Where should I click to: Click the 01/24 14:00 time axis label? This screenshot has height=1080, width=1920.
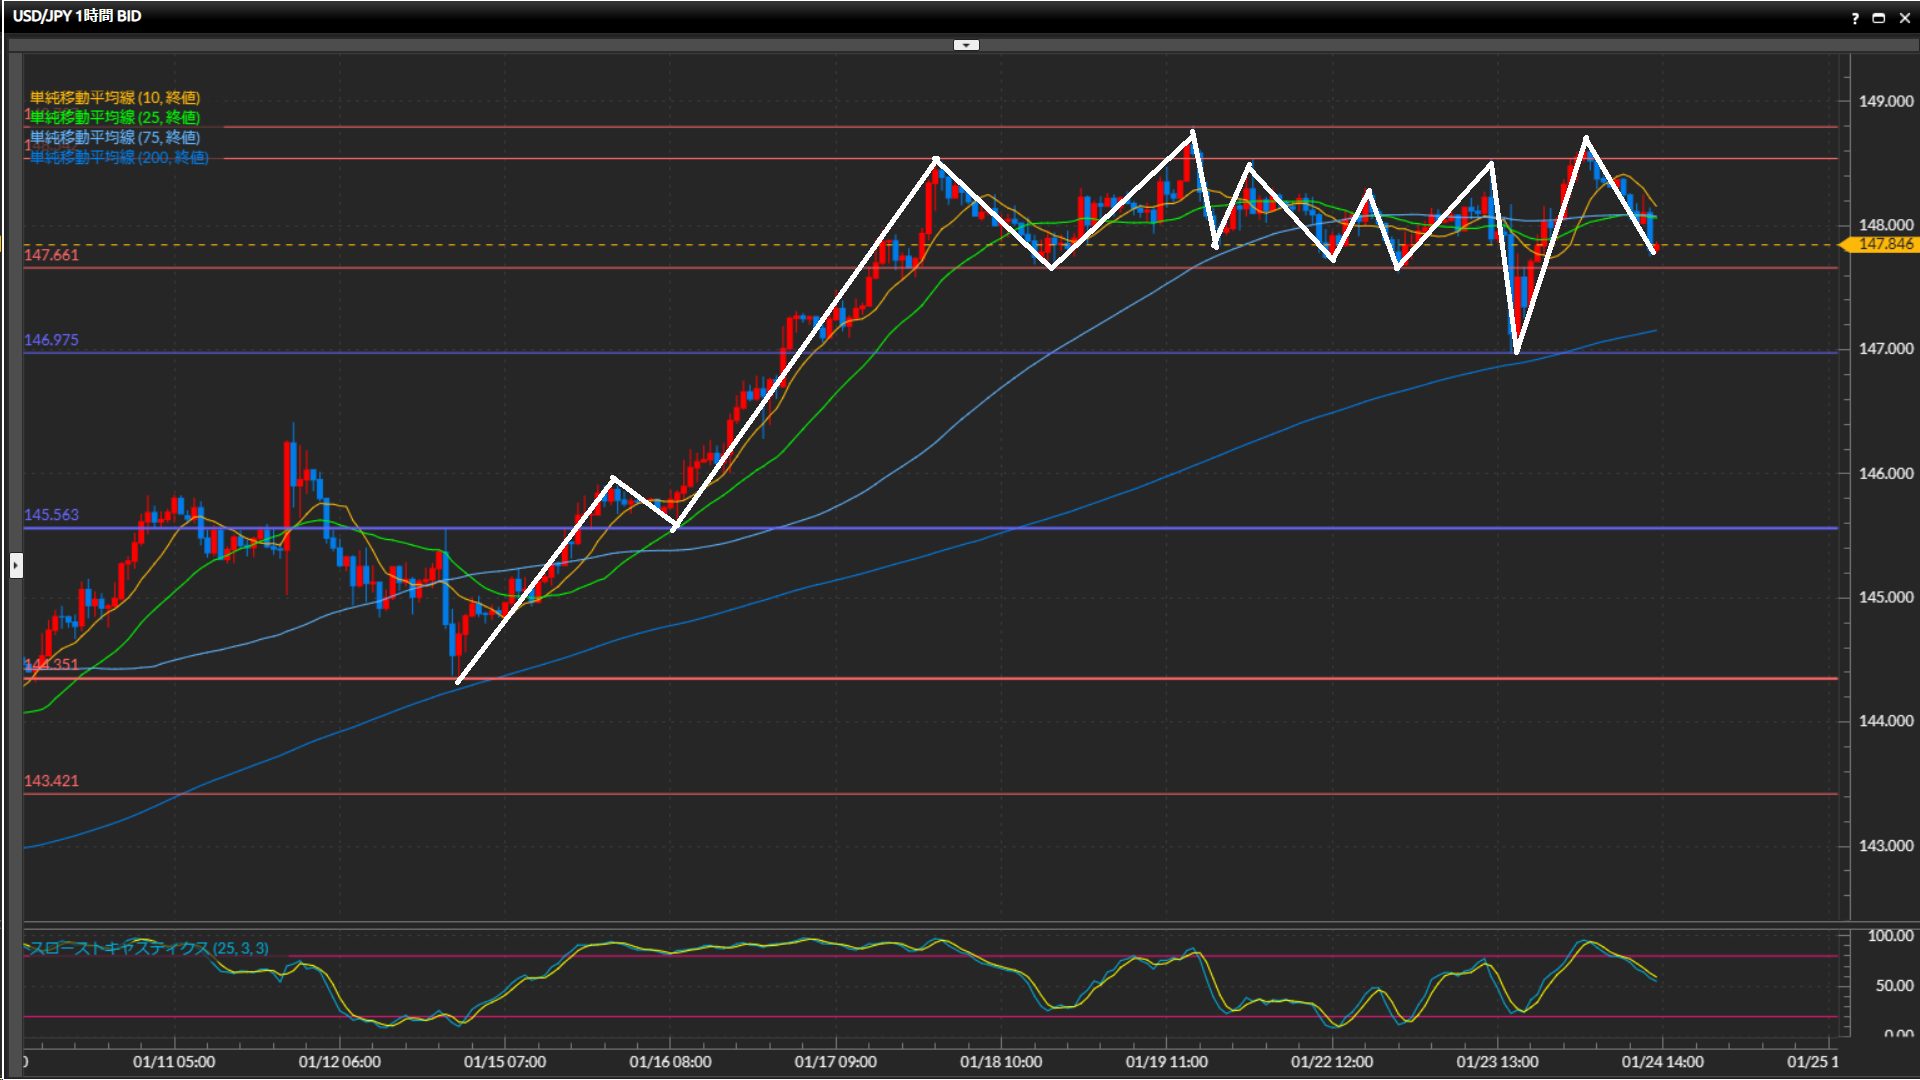tap(1662, 1062)
